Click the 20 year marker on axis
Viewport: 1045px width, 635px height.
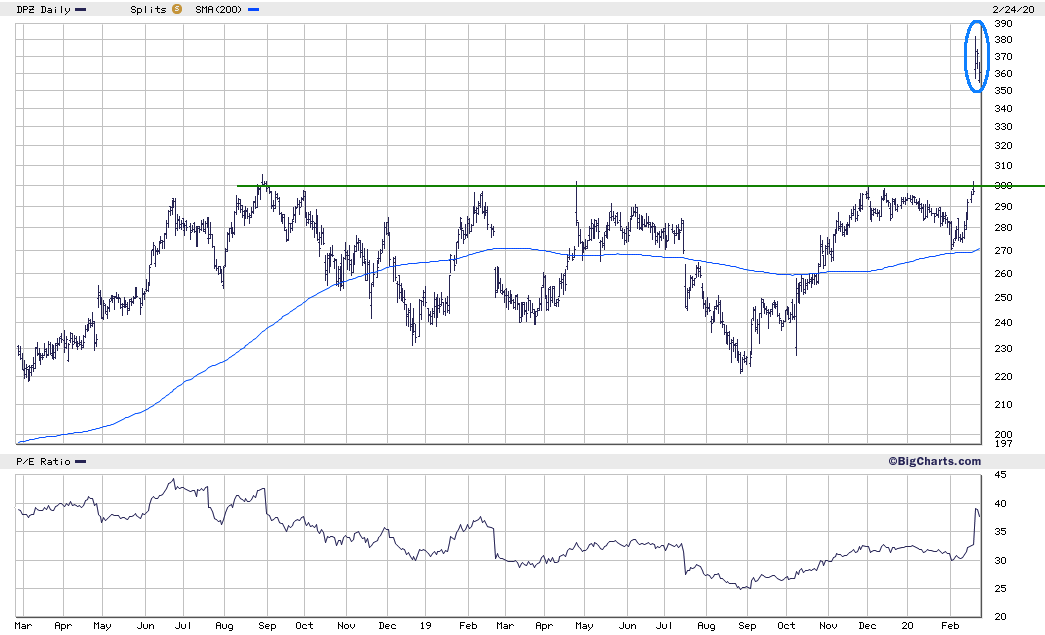[x=907, y=626]
